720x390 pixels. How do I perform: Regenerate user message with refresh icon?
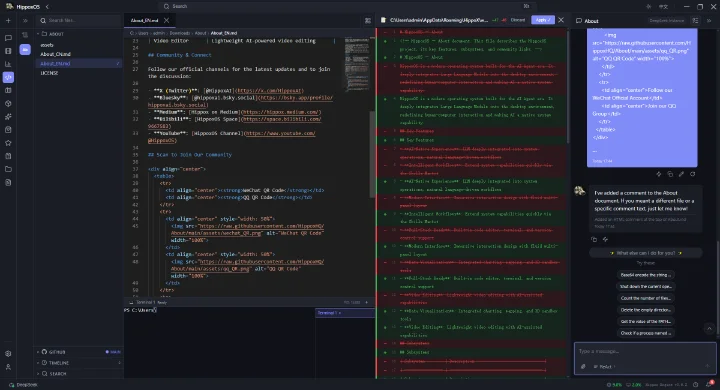pyautogui.click(x=692, y=174)
